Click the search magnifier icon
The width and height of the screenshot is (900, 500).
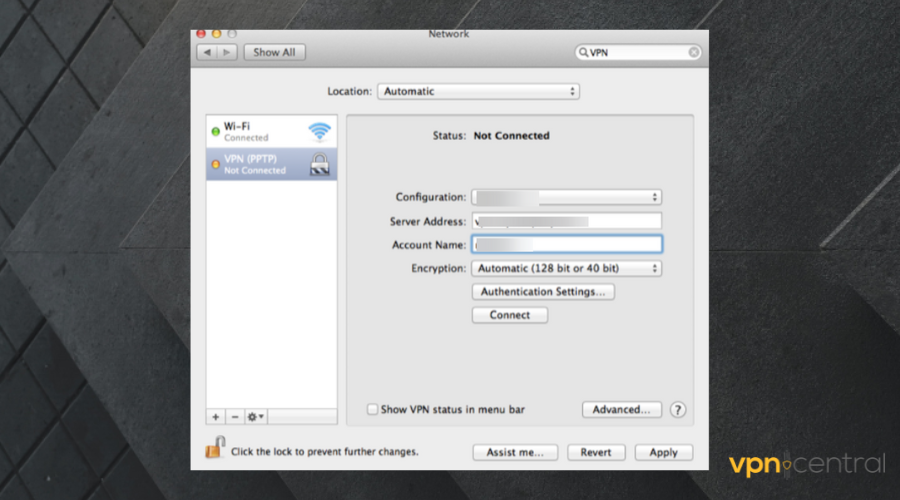click(583, 52)
